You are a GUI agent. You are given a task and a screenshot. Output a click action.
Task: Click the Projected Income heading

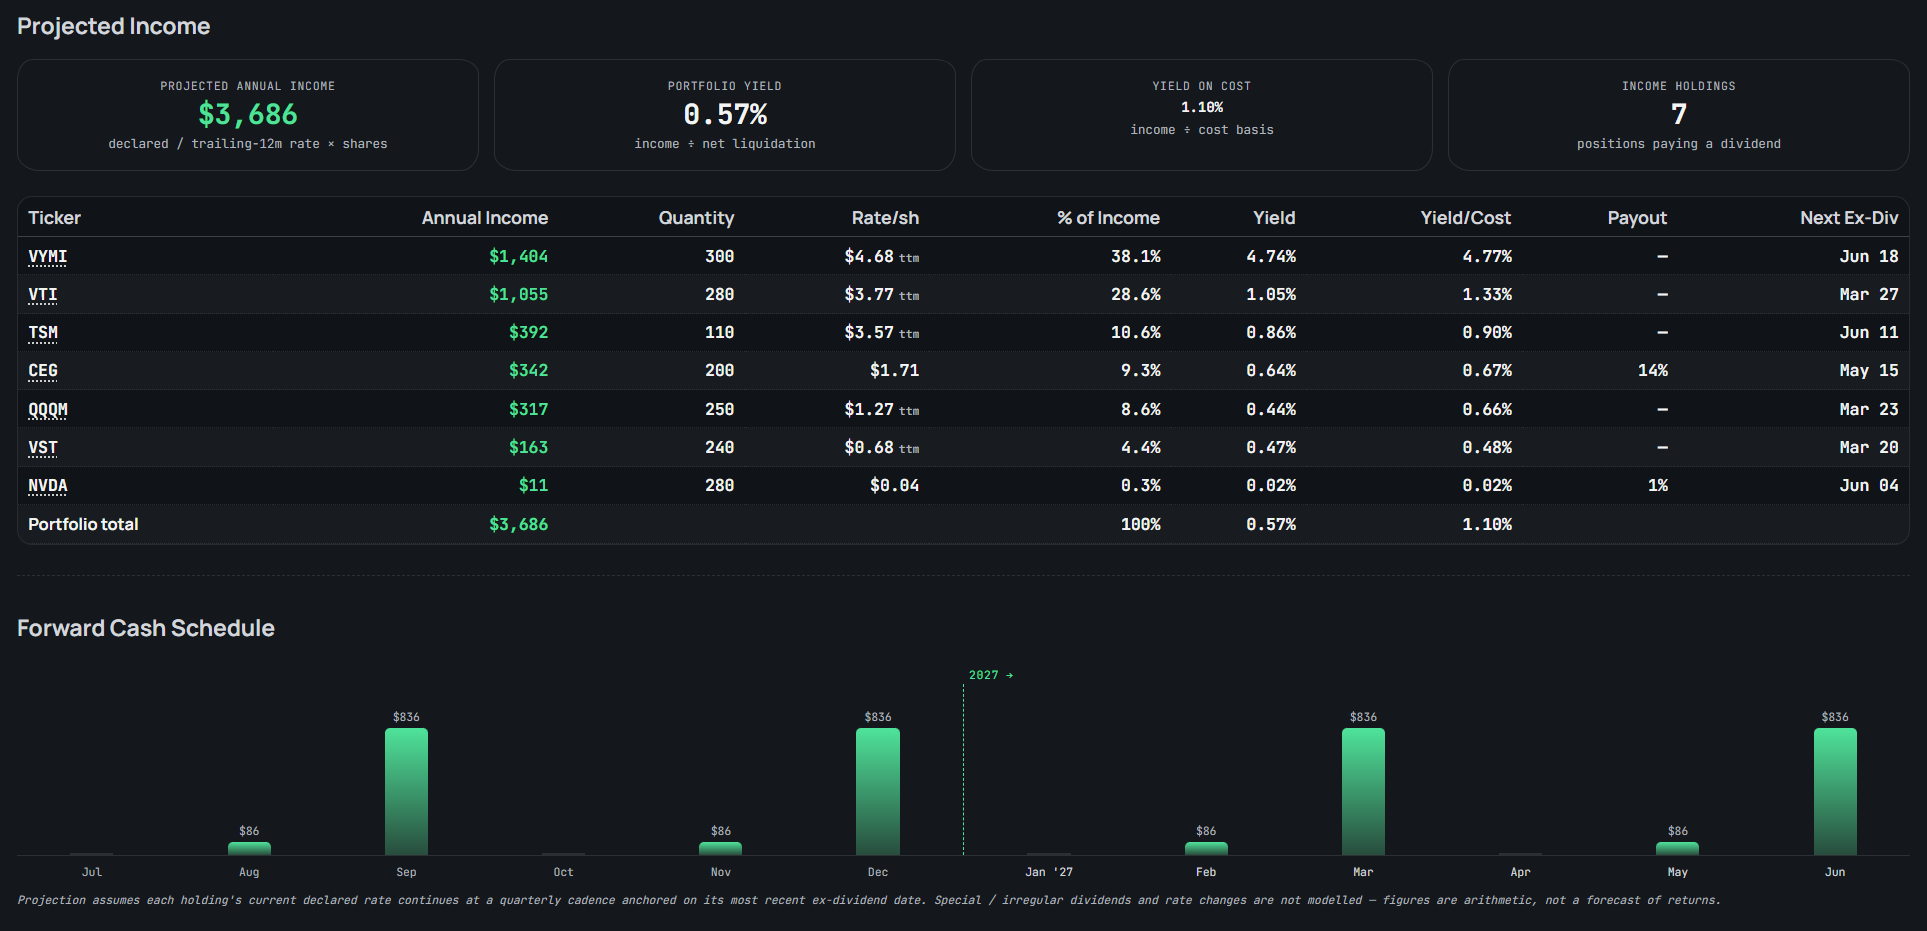(x=114, y=26)
